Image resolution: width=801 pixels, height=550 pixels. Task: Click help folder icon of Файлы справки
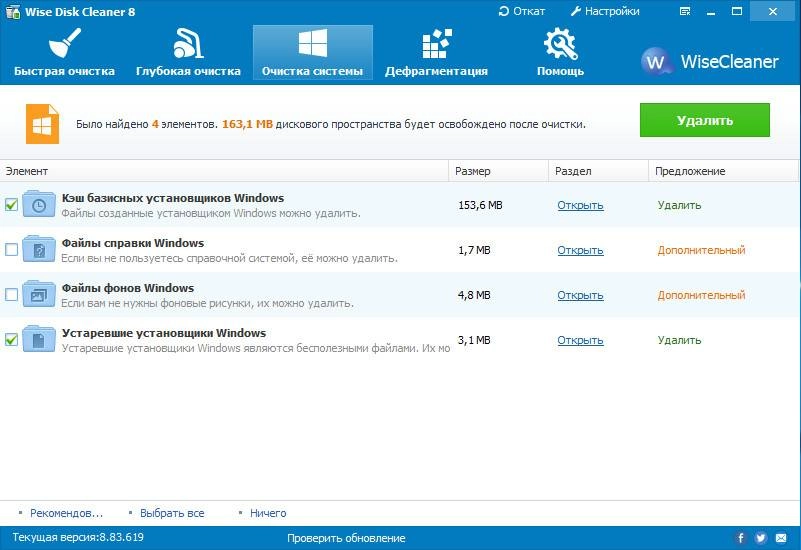point(39,249)
